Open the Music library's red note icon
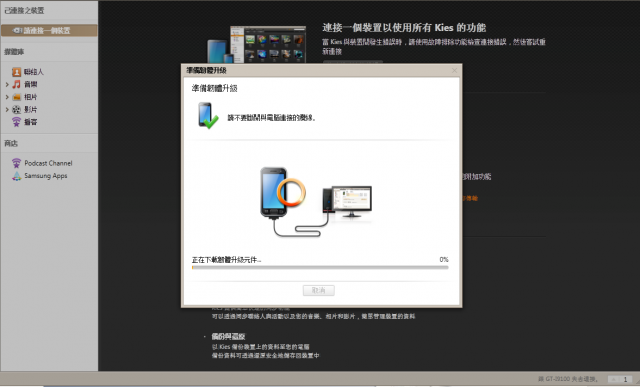Screen dimensions: 640x387 [x=16, y=85]
